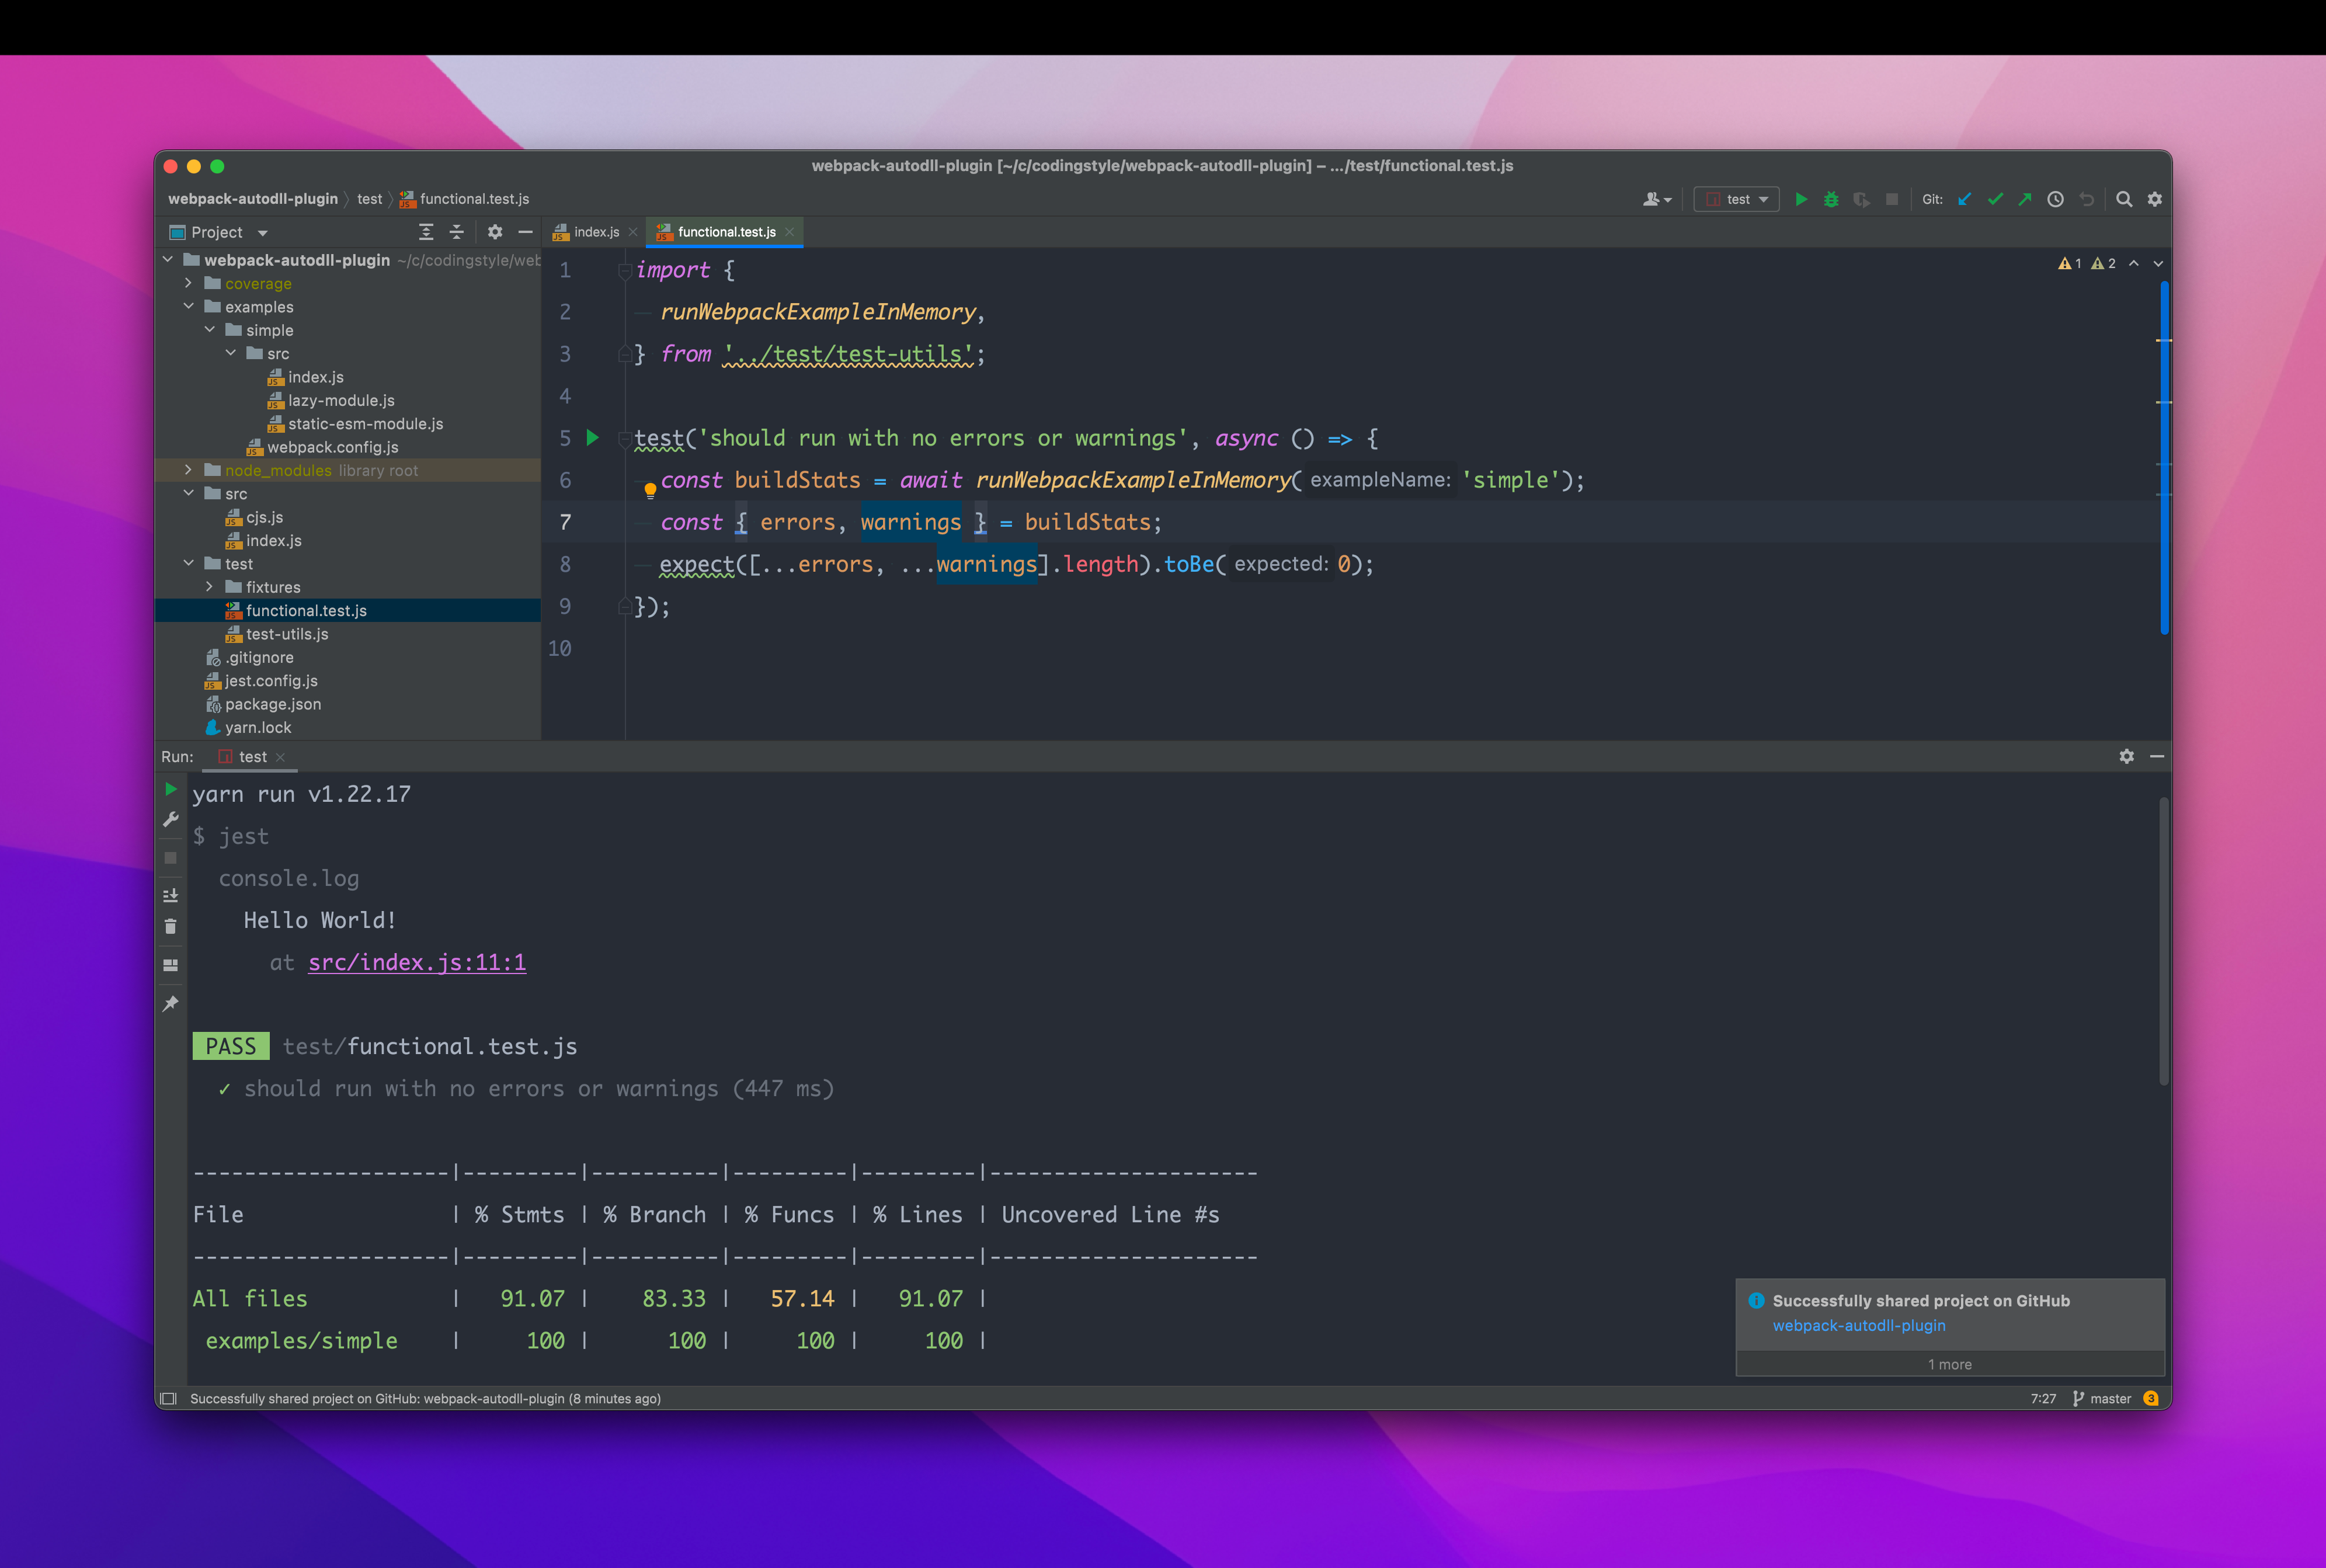Click Search Everywhere magnifier icon
Viewport: 2326px width, 1568px height.
pyautogui.click(x=2124, y=199)
